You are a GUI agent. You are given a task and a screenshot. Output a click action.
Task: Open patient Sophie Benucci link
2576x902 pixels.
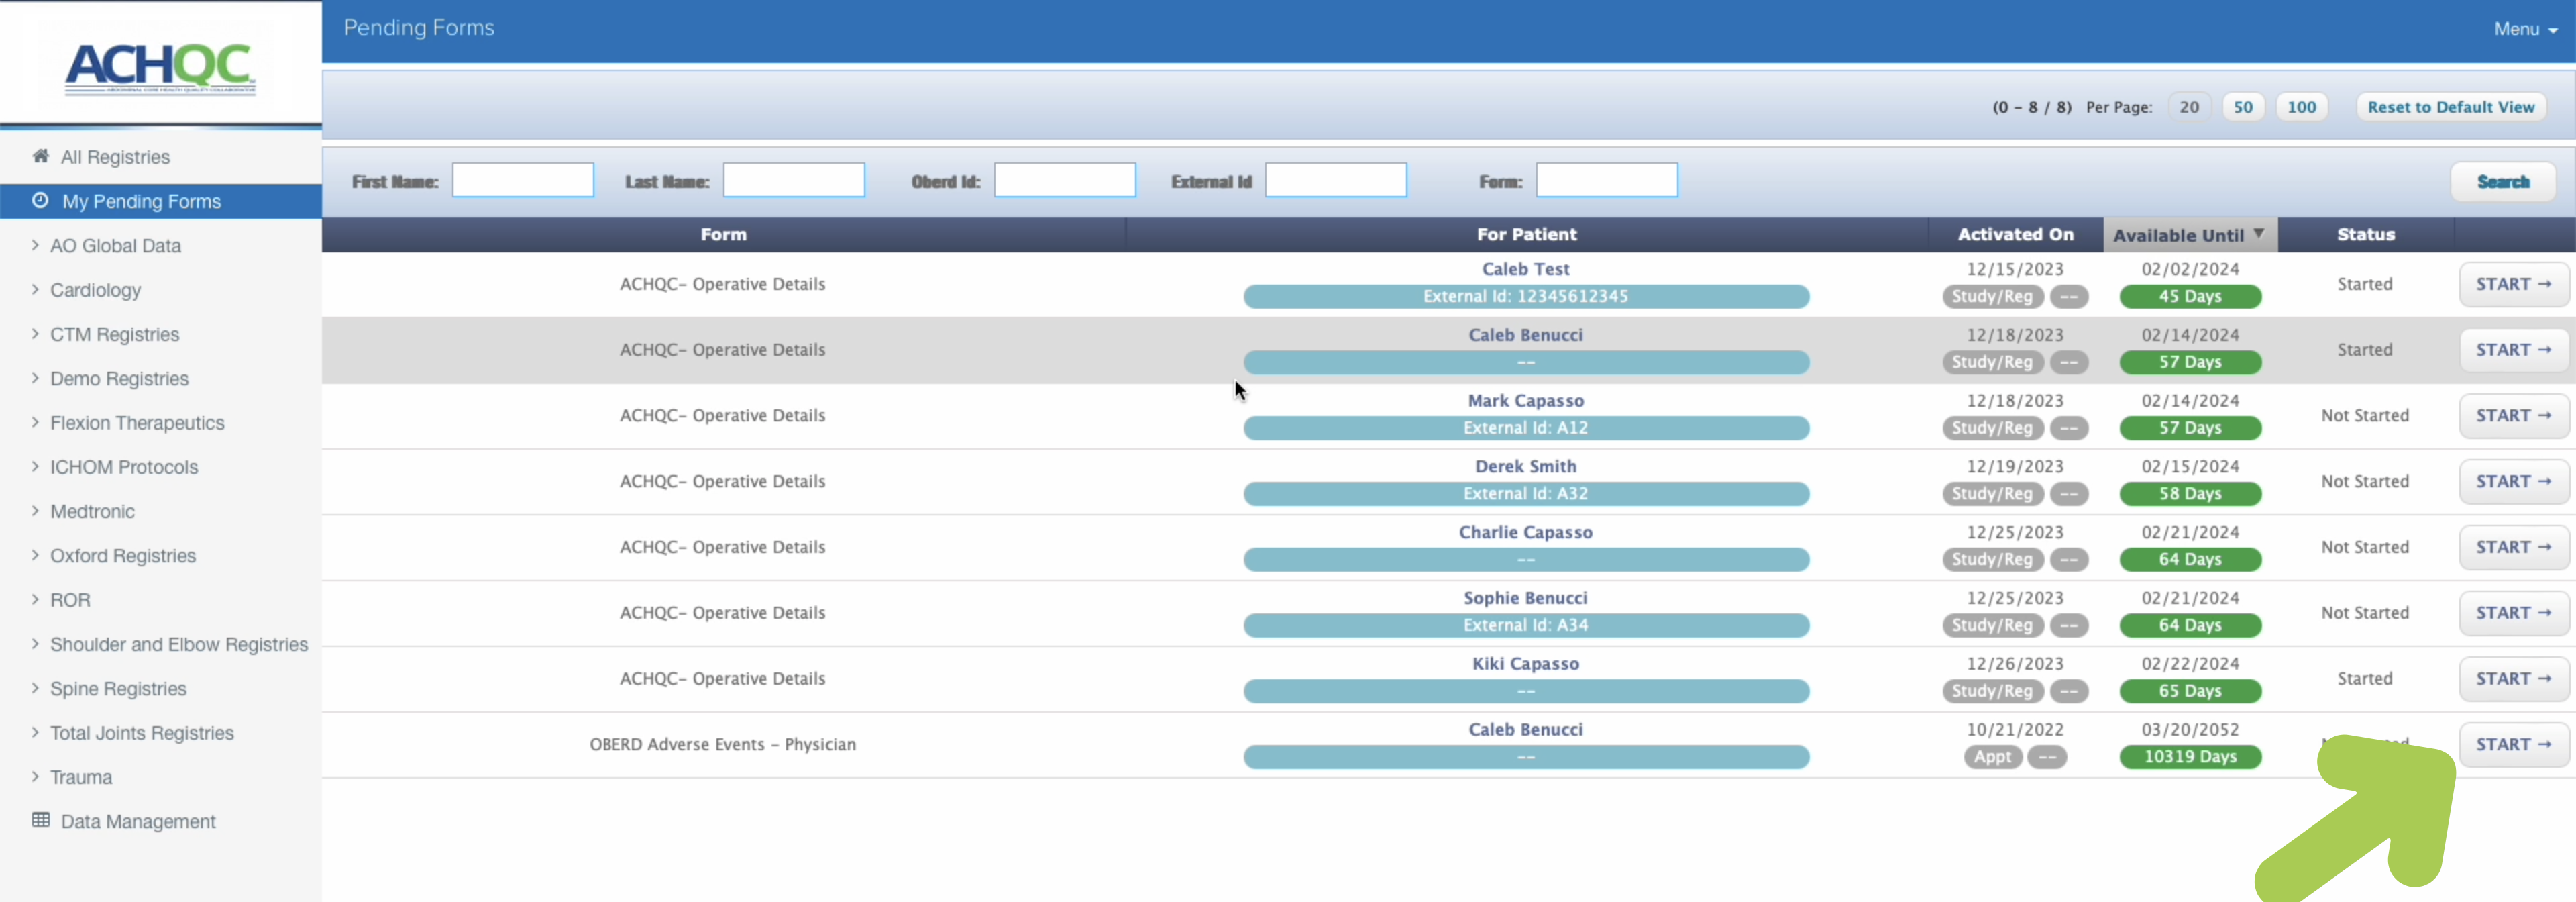coord(1525,598)
